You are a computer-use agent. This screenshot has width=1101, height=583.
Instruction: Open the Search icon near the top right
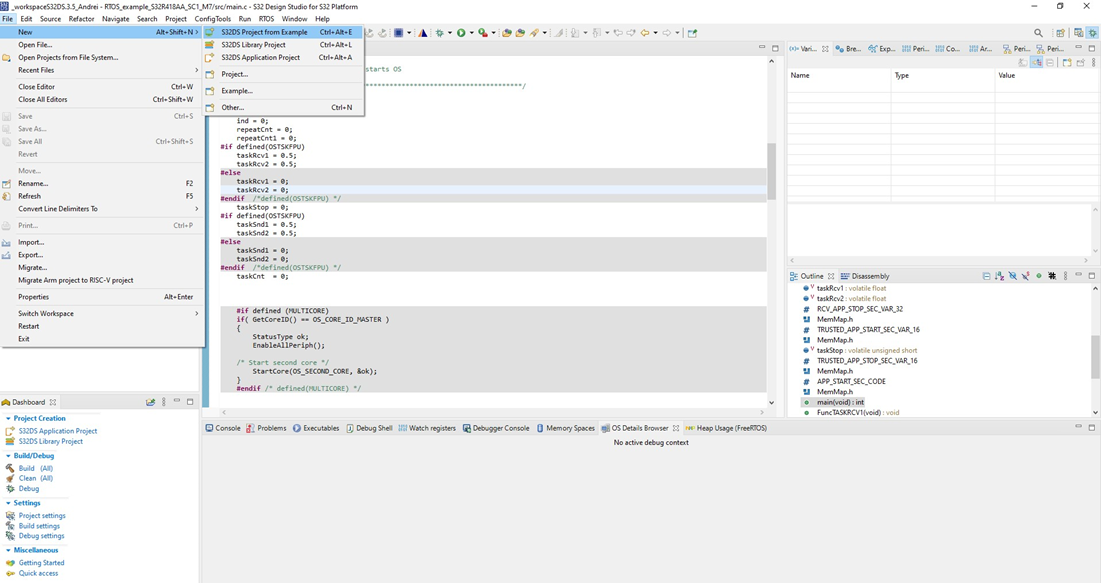[x=1037, y=32]
